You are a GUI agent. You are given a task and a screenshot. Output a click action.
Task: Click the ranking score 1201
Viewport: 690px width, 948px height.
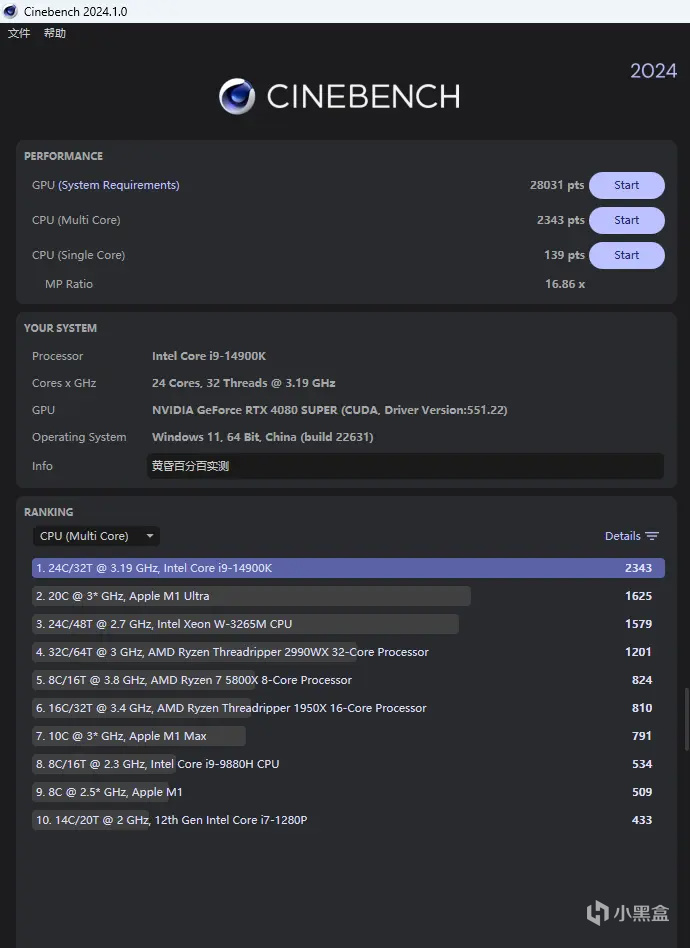click(x=639, y=652)
